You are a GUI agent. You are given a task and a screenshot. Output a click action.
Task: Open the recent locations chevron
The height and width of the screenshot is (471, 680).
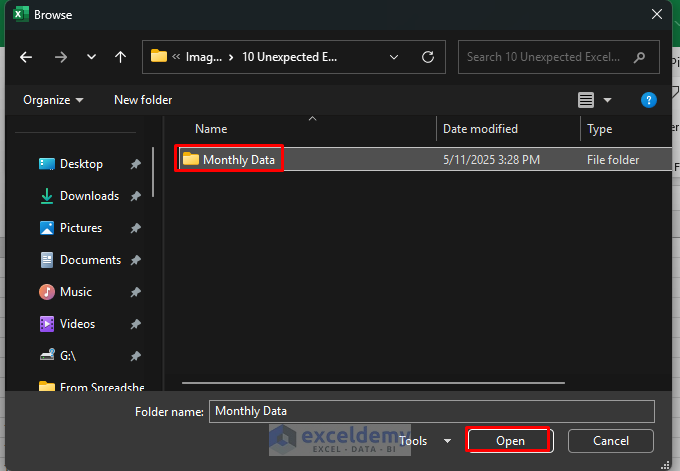coord(91,57)
